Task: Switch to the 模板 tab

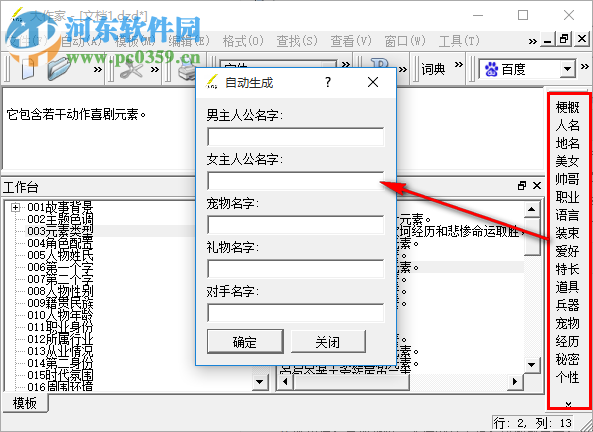Action: (x=25, y=403)
